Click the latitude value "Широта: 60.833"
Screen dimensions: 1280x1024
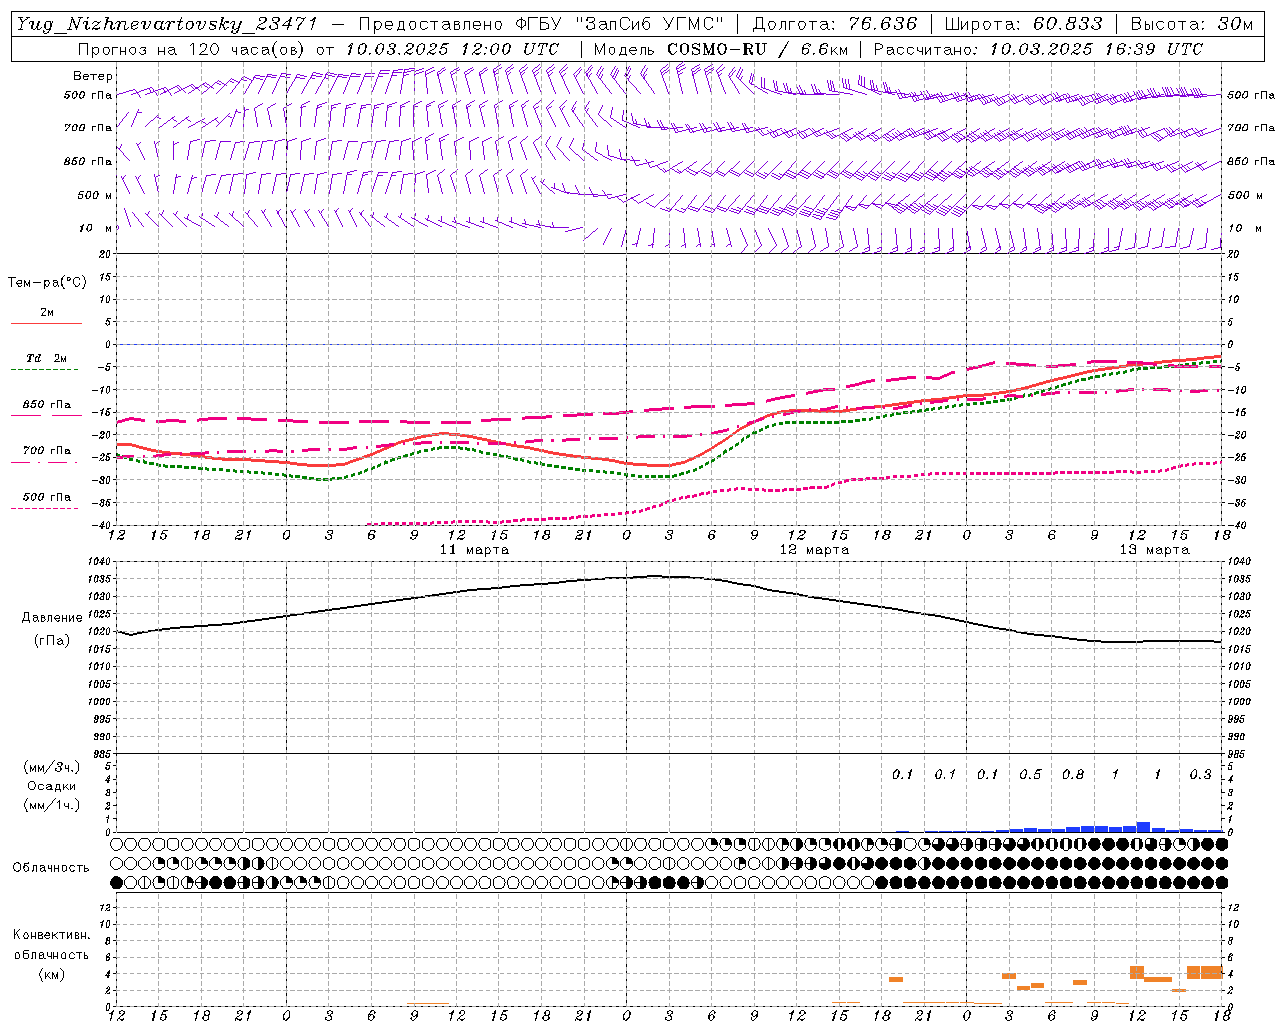(x=1023, y=24)
